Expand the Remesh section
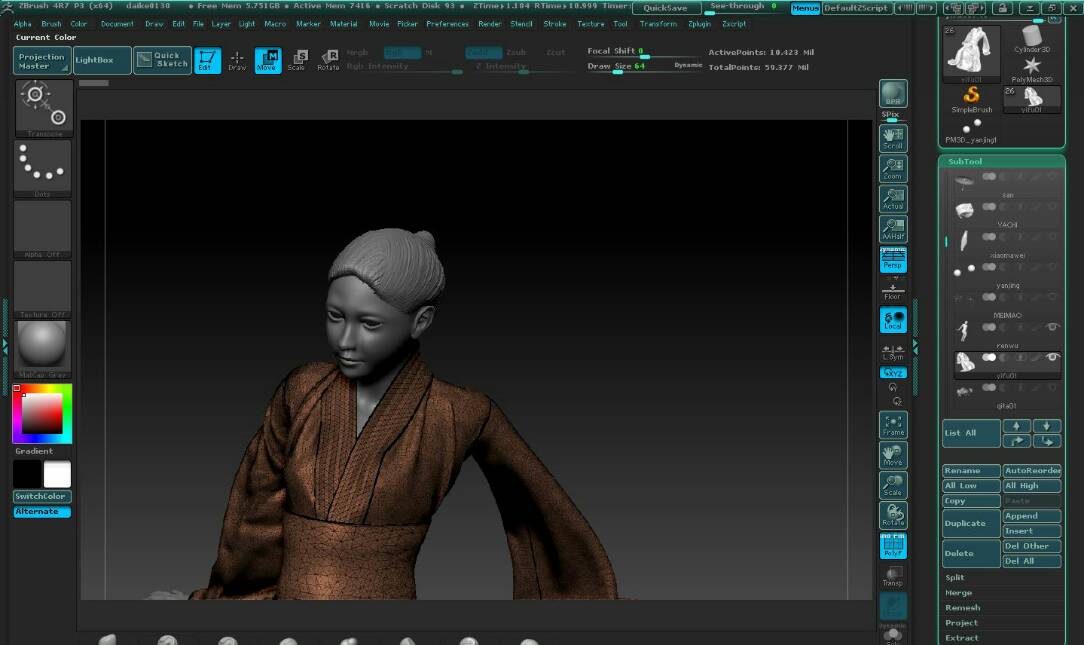 click(962, 607)
